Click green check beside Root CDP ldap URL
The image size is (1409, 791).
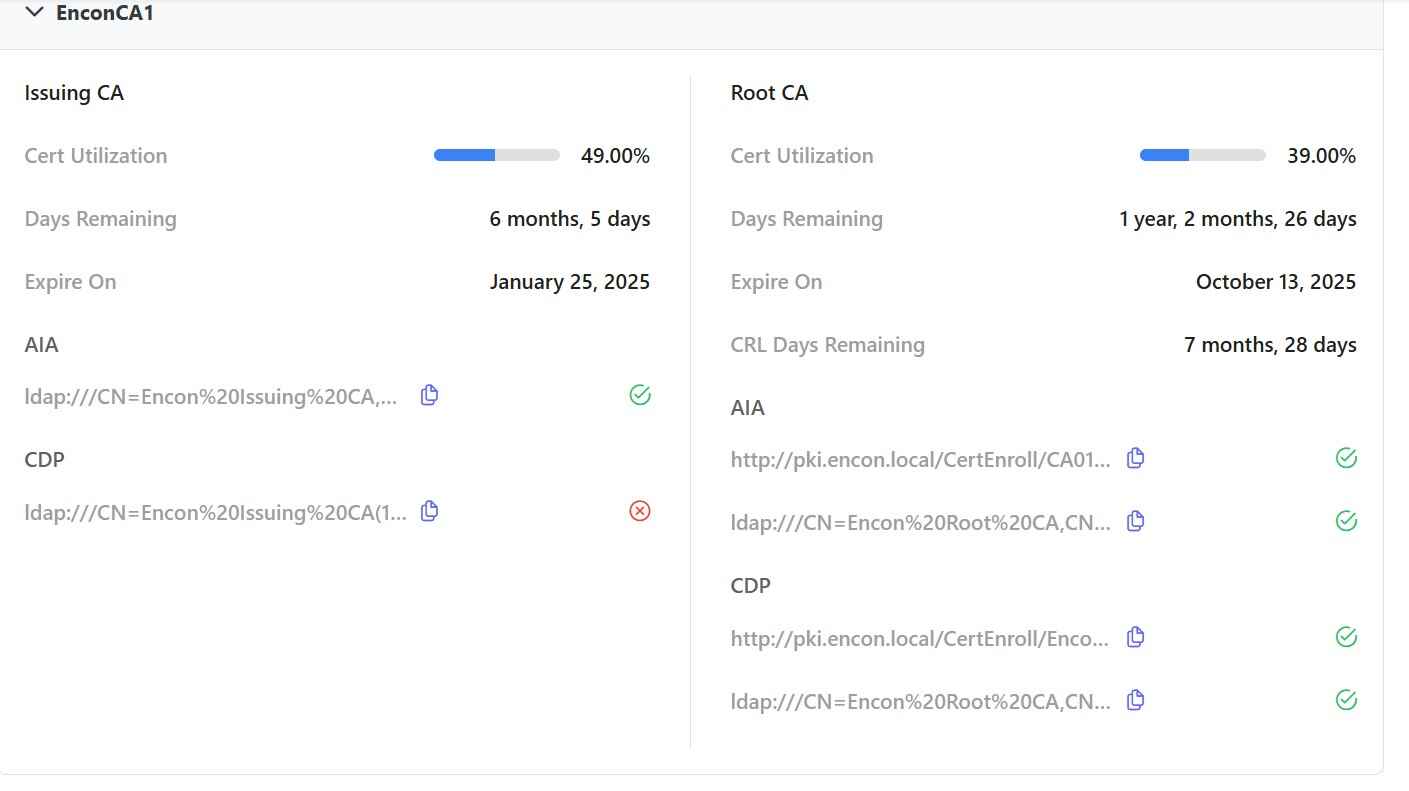pos(1346,700)
